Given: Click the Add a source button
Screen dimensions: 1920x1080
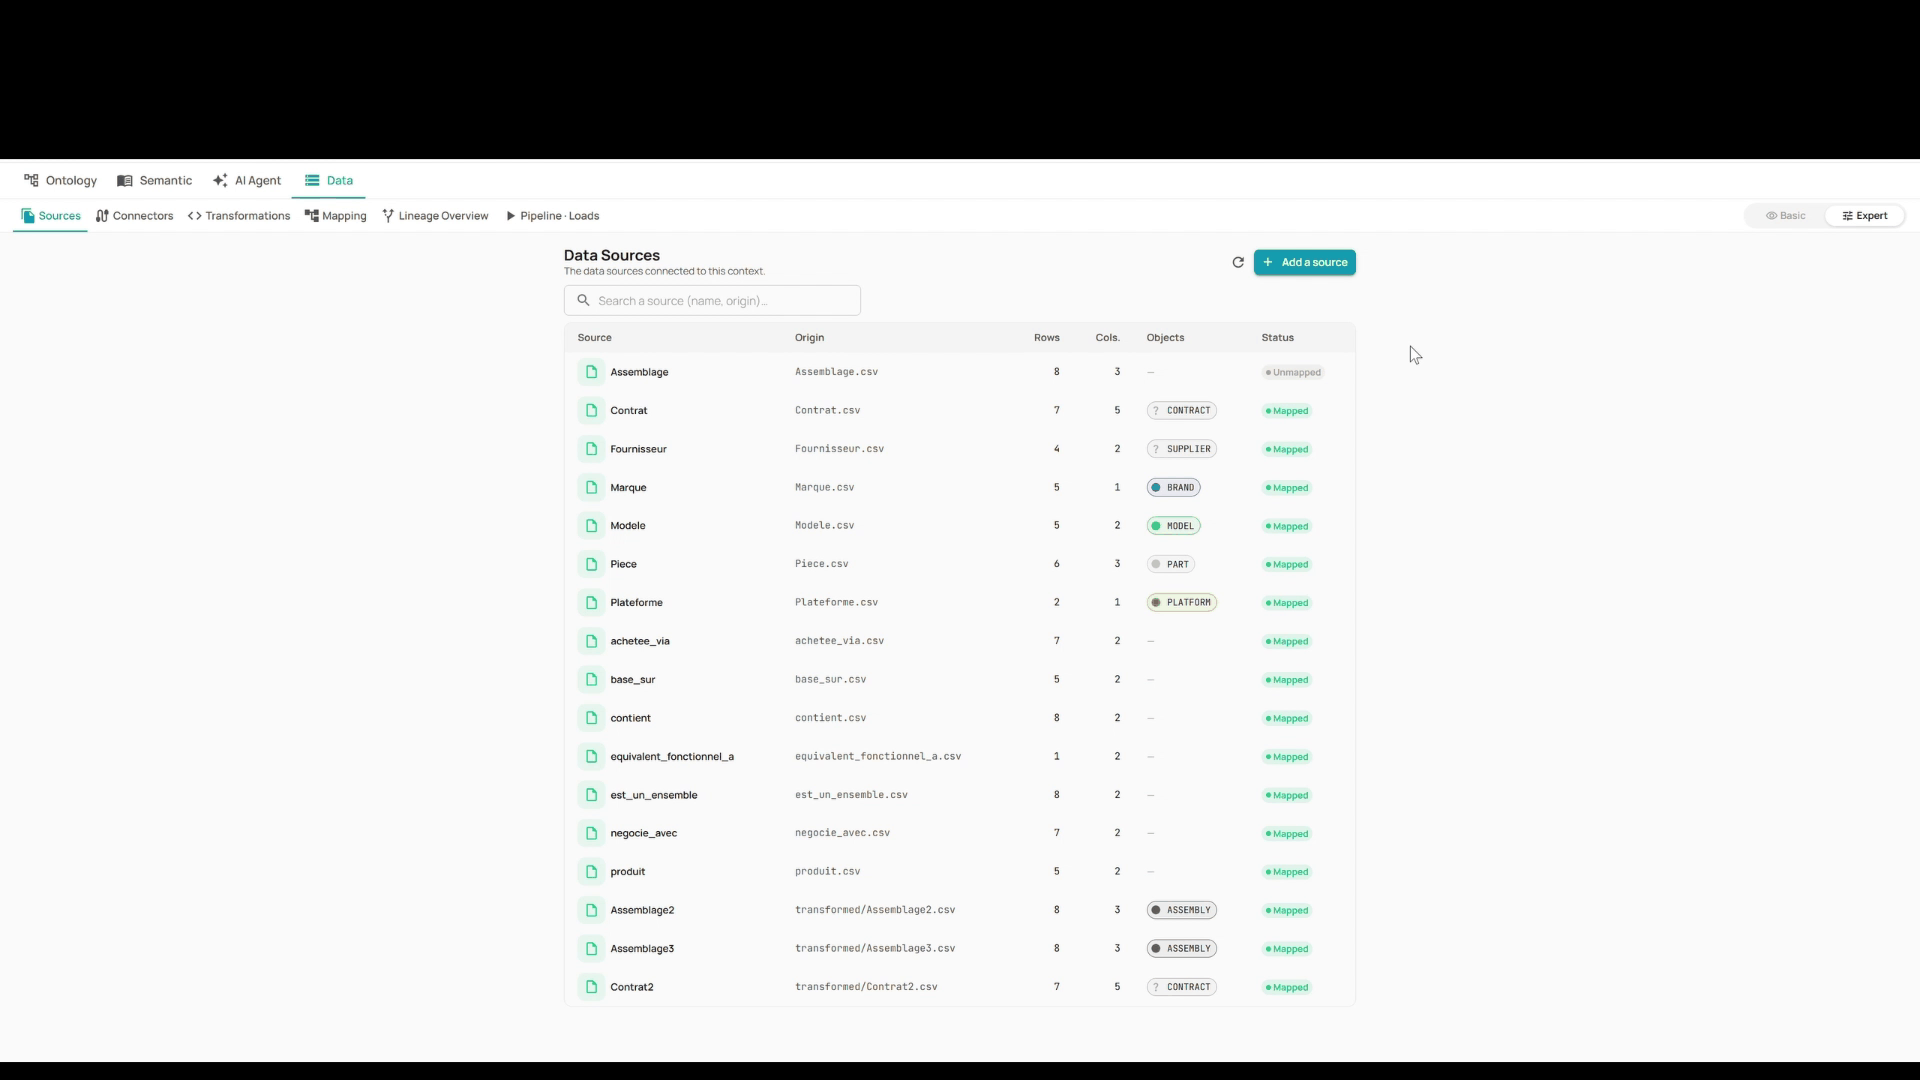Looking at the screenshot, I should pyautogui.click(x=1305, y=262).
